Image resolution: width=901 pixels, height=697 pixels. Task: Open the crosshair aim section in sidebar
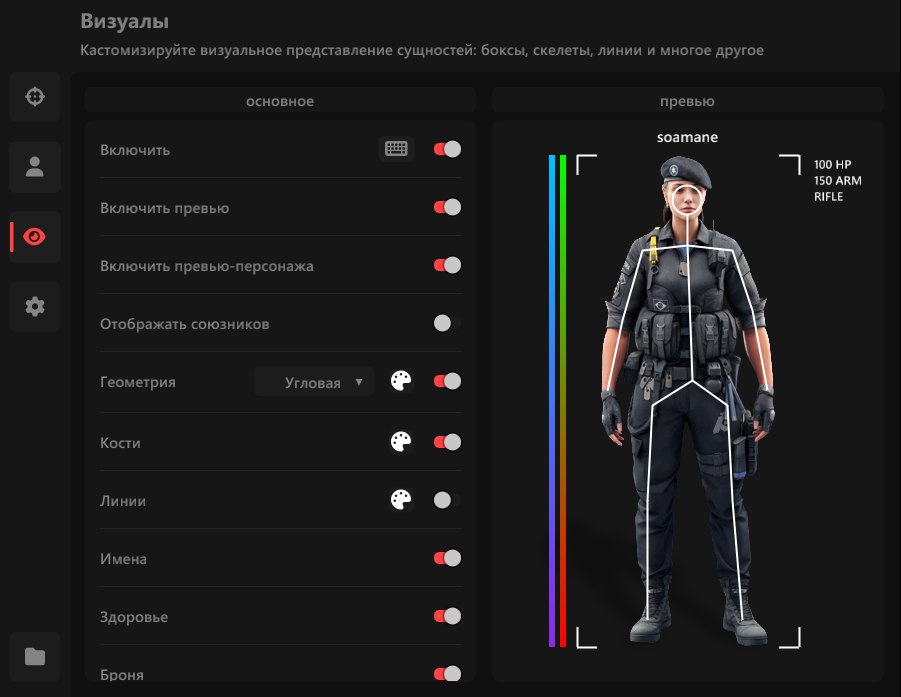[35, 97]
